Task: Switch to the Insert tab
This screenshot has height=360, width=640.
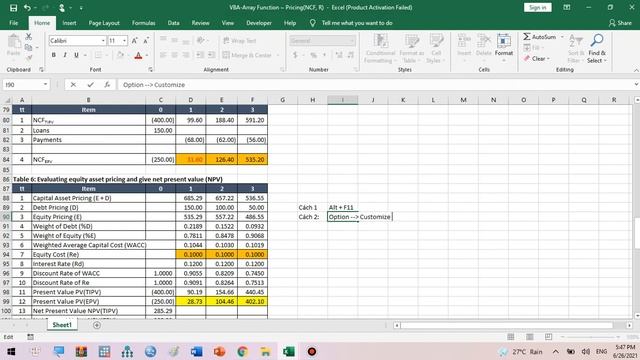Action: (x=69, y=23)
